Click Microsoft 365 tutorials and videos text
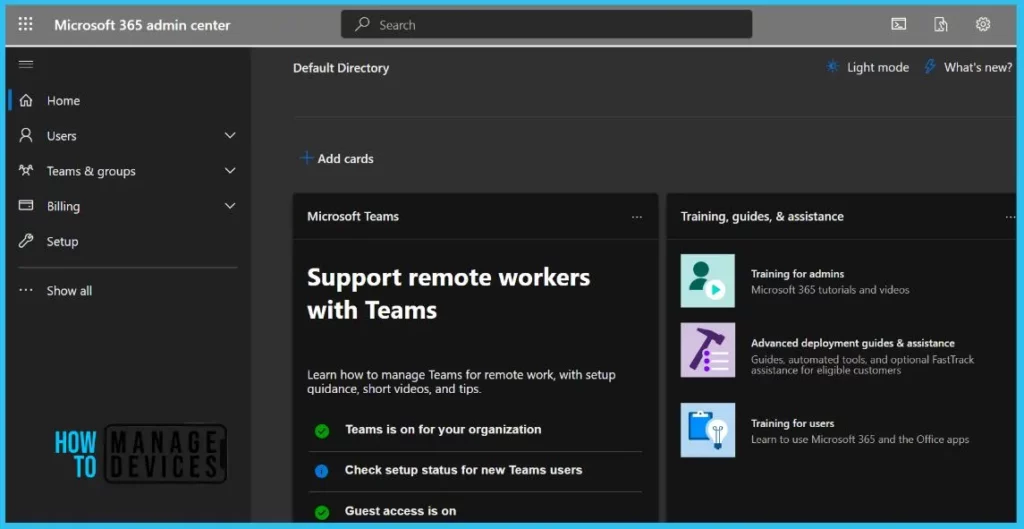The image size is (1024, 529). (x=830, y=290)
